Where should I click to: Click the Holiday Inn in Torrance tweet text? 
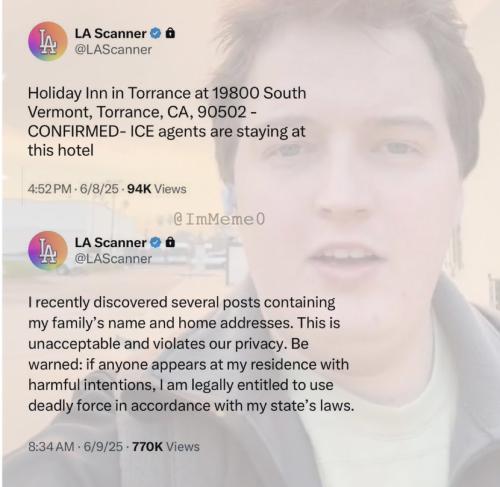(x=167, y=121)
